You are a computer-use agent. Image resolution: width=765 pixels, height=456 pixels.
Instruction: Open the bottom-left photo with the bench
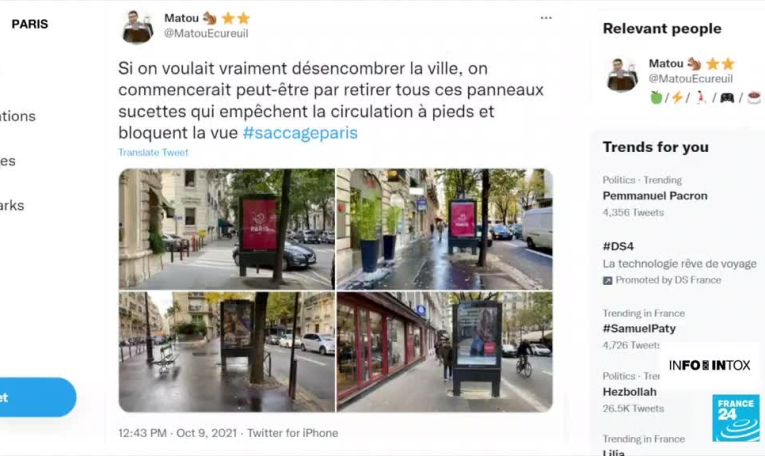227,352
